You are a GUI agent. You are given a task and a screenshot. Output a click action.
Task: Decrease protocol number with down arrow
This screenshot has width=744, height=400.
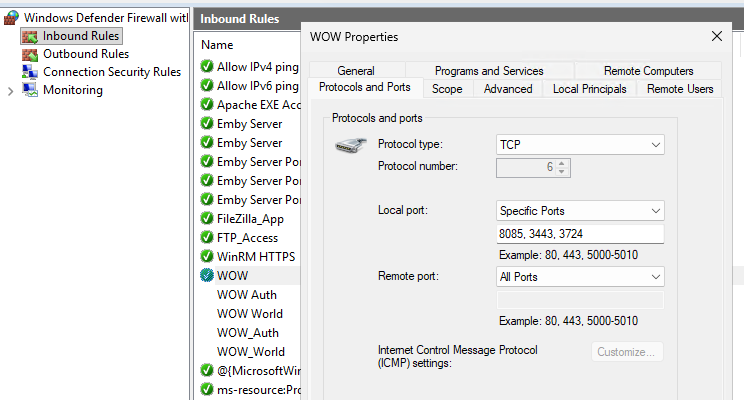562,171
